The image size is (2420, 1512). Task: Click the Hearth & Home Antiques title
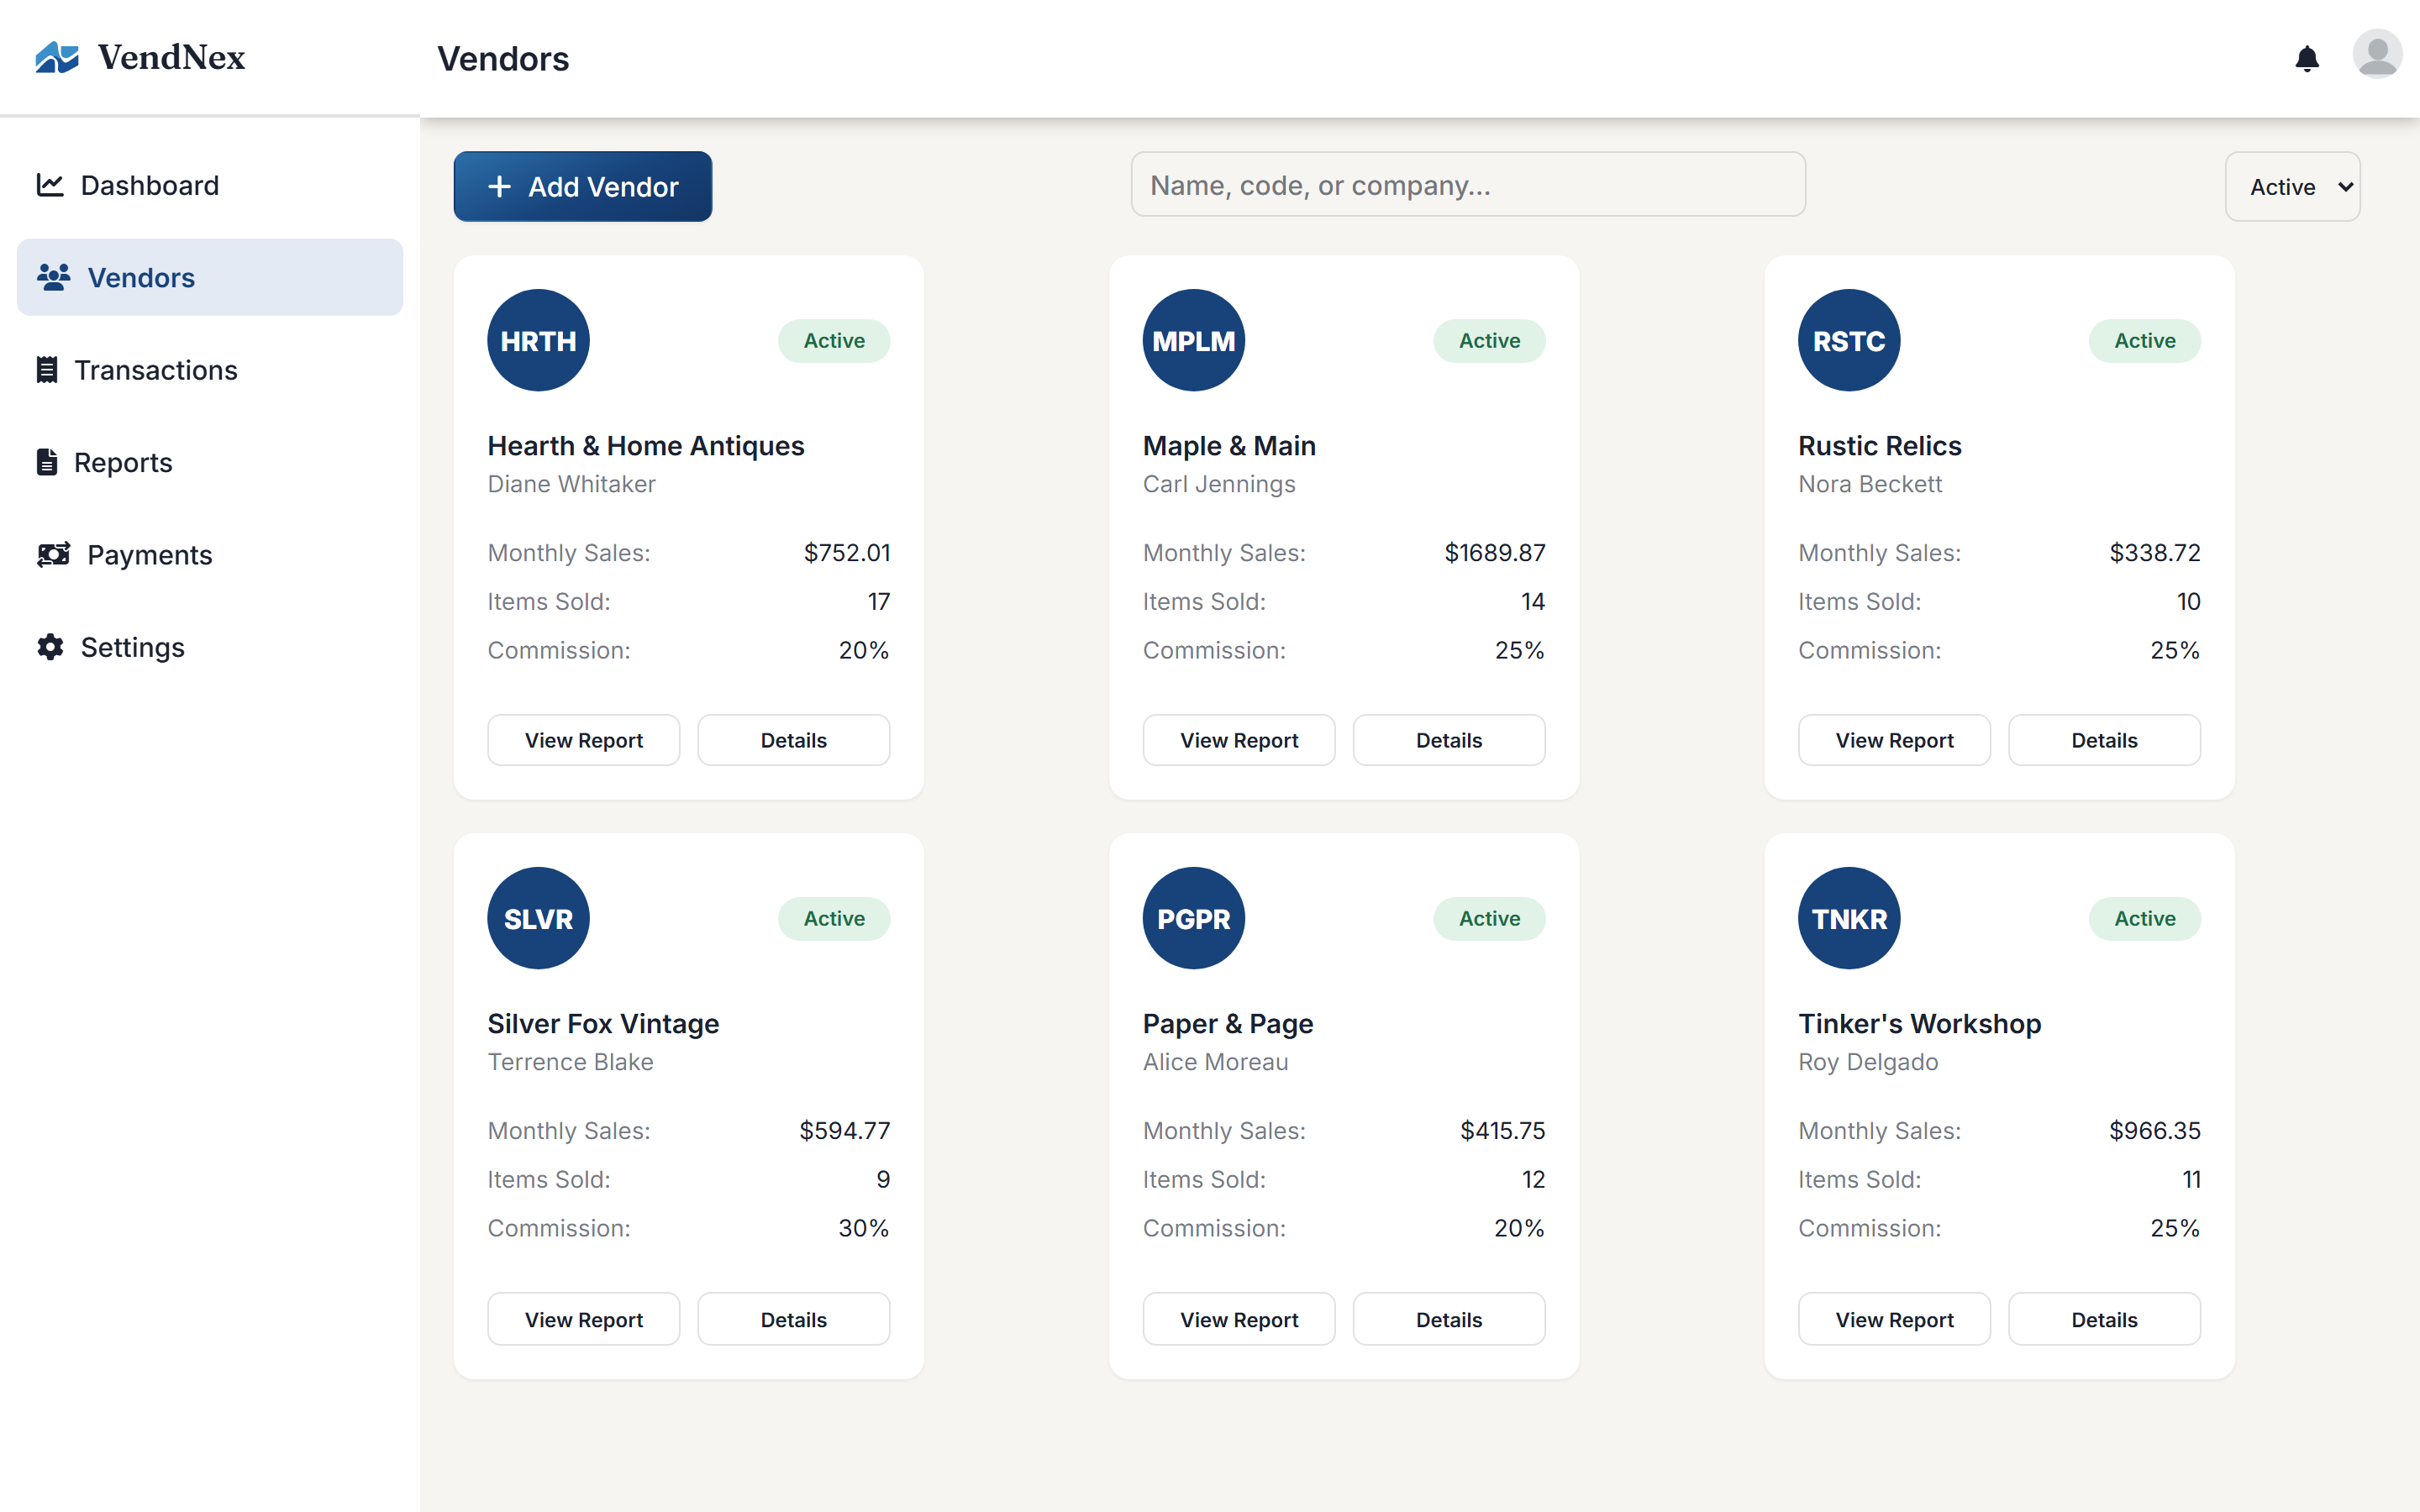click(646, 445)
